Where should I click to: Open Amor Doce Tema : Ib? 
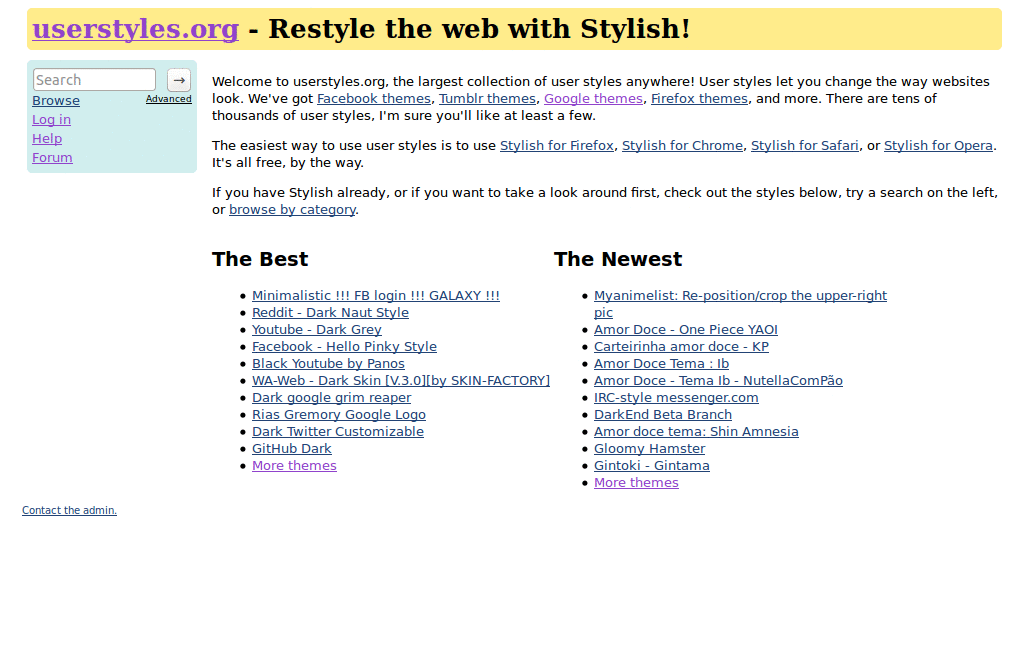coord(661,364)
